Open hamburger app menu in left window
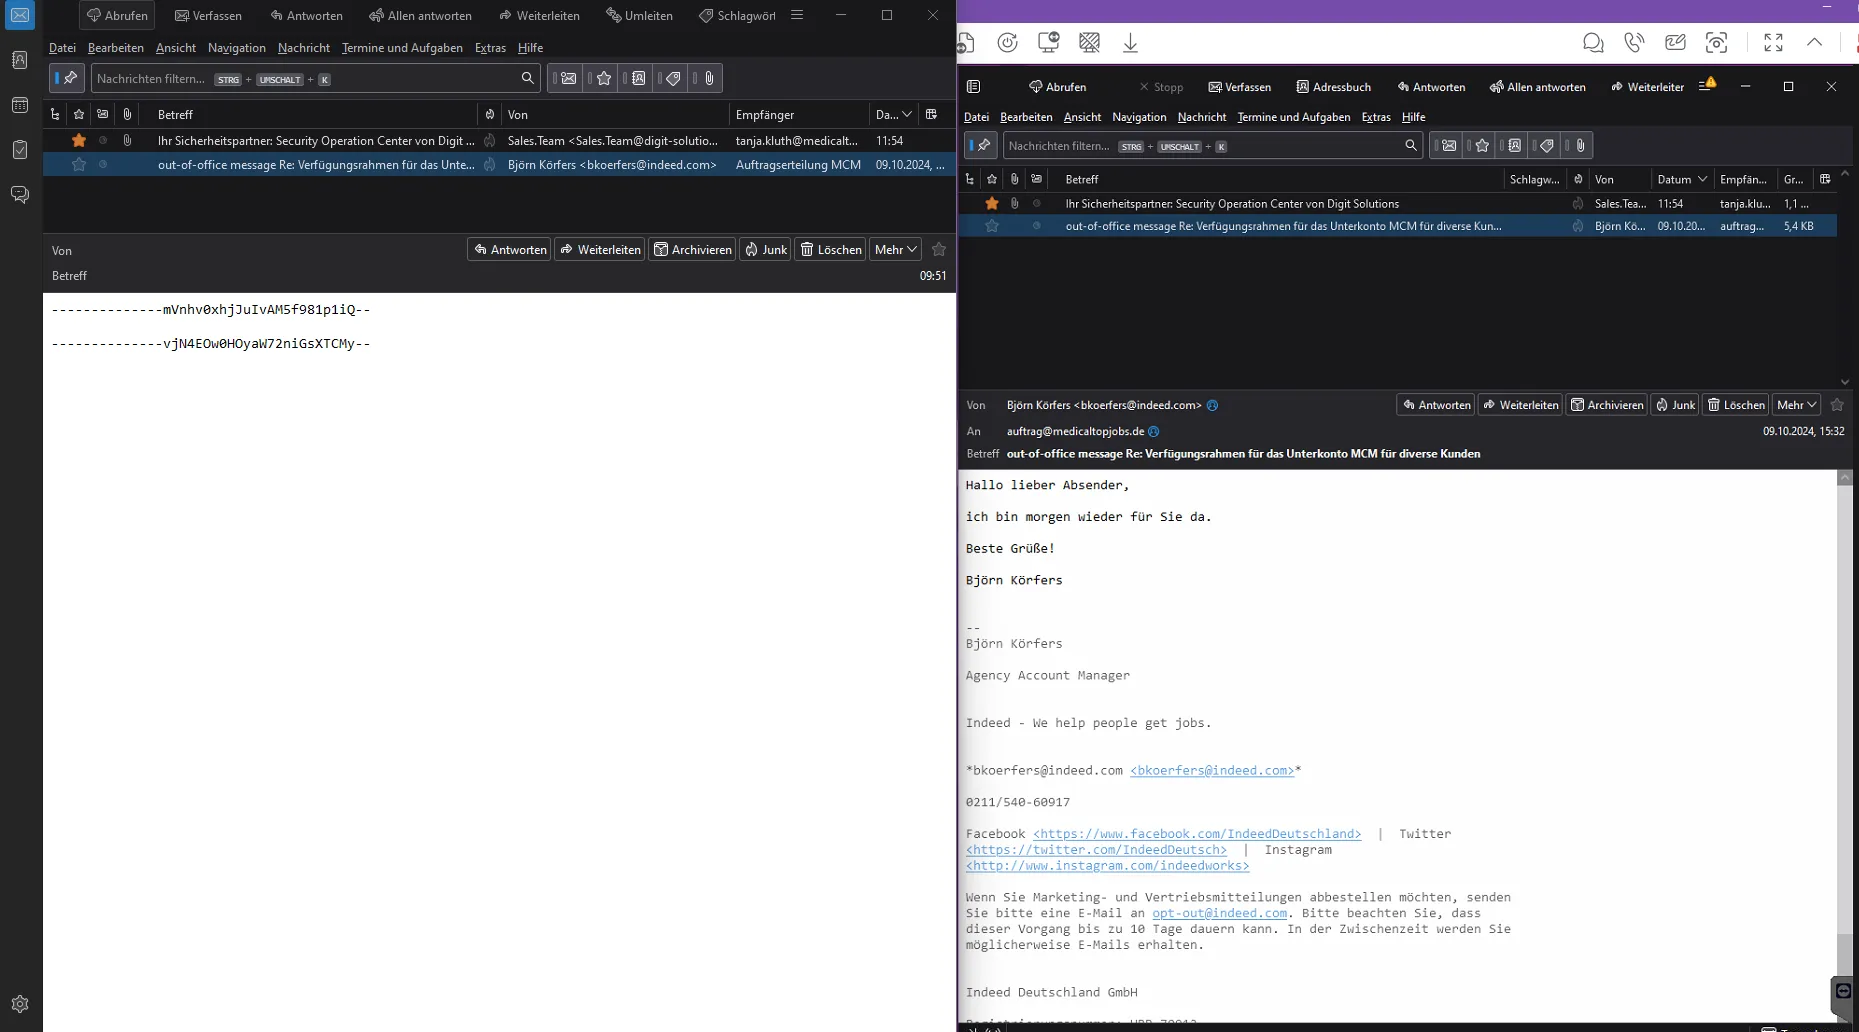This screenshot has height=1032, width=1859. [797, 15]
